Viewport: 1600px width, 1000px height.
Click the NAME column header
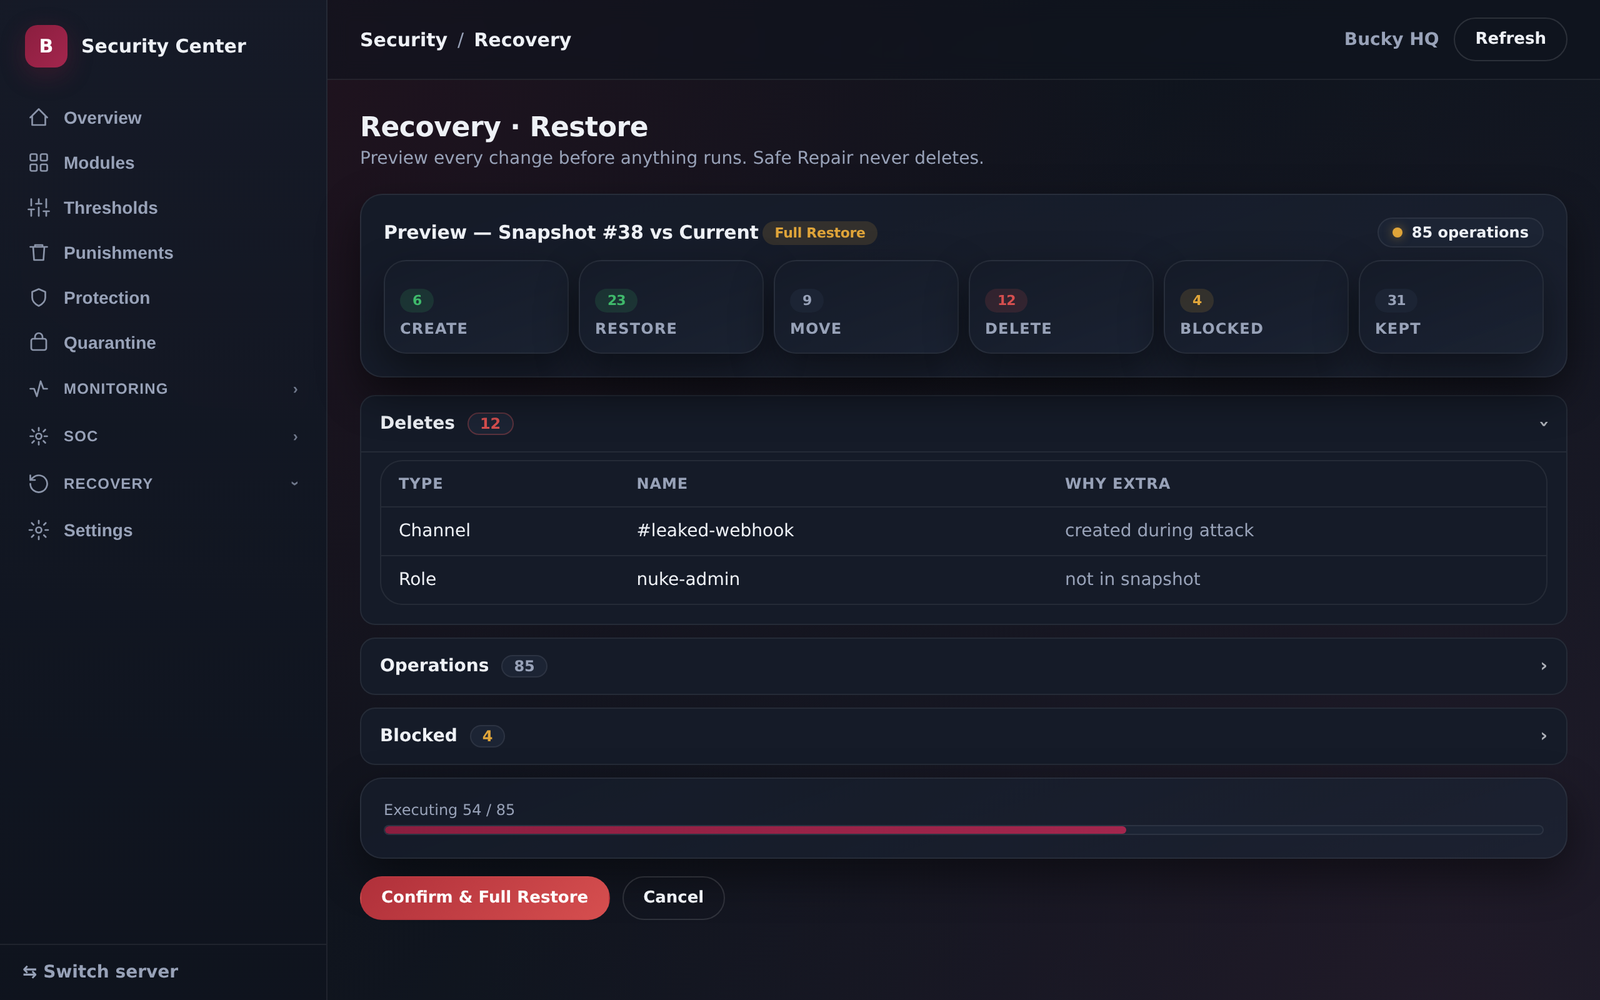(x=662, y=483)
